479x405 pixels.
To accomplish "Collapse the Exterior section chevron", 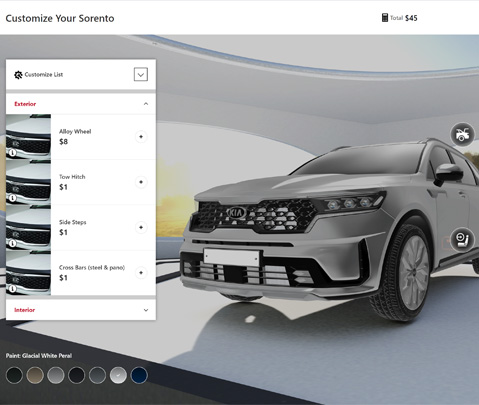I will 146,104.
